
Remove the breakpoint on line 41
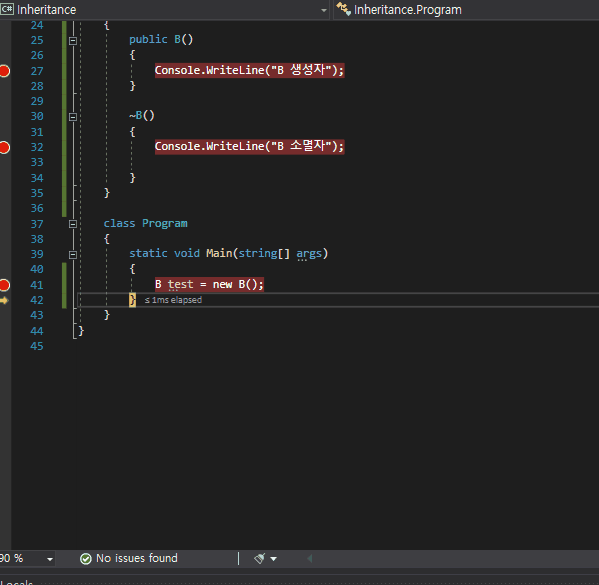4,285
